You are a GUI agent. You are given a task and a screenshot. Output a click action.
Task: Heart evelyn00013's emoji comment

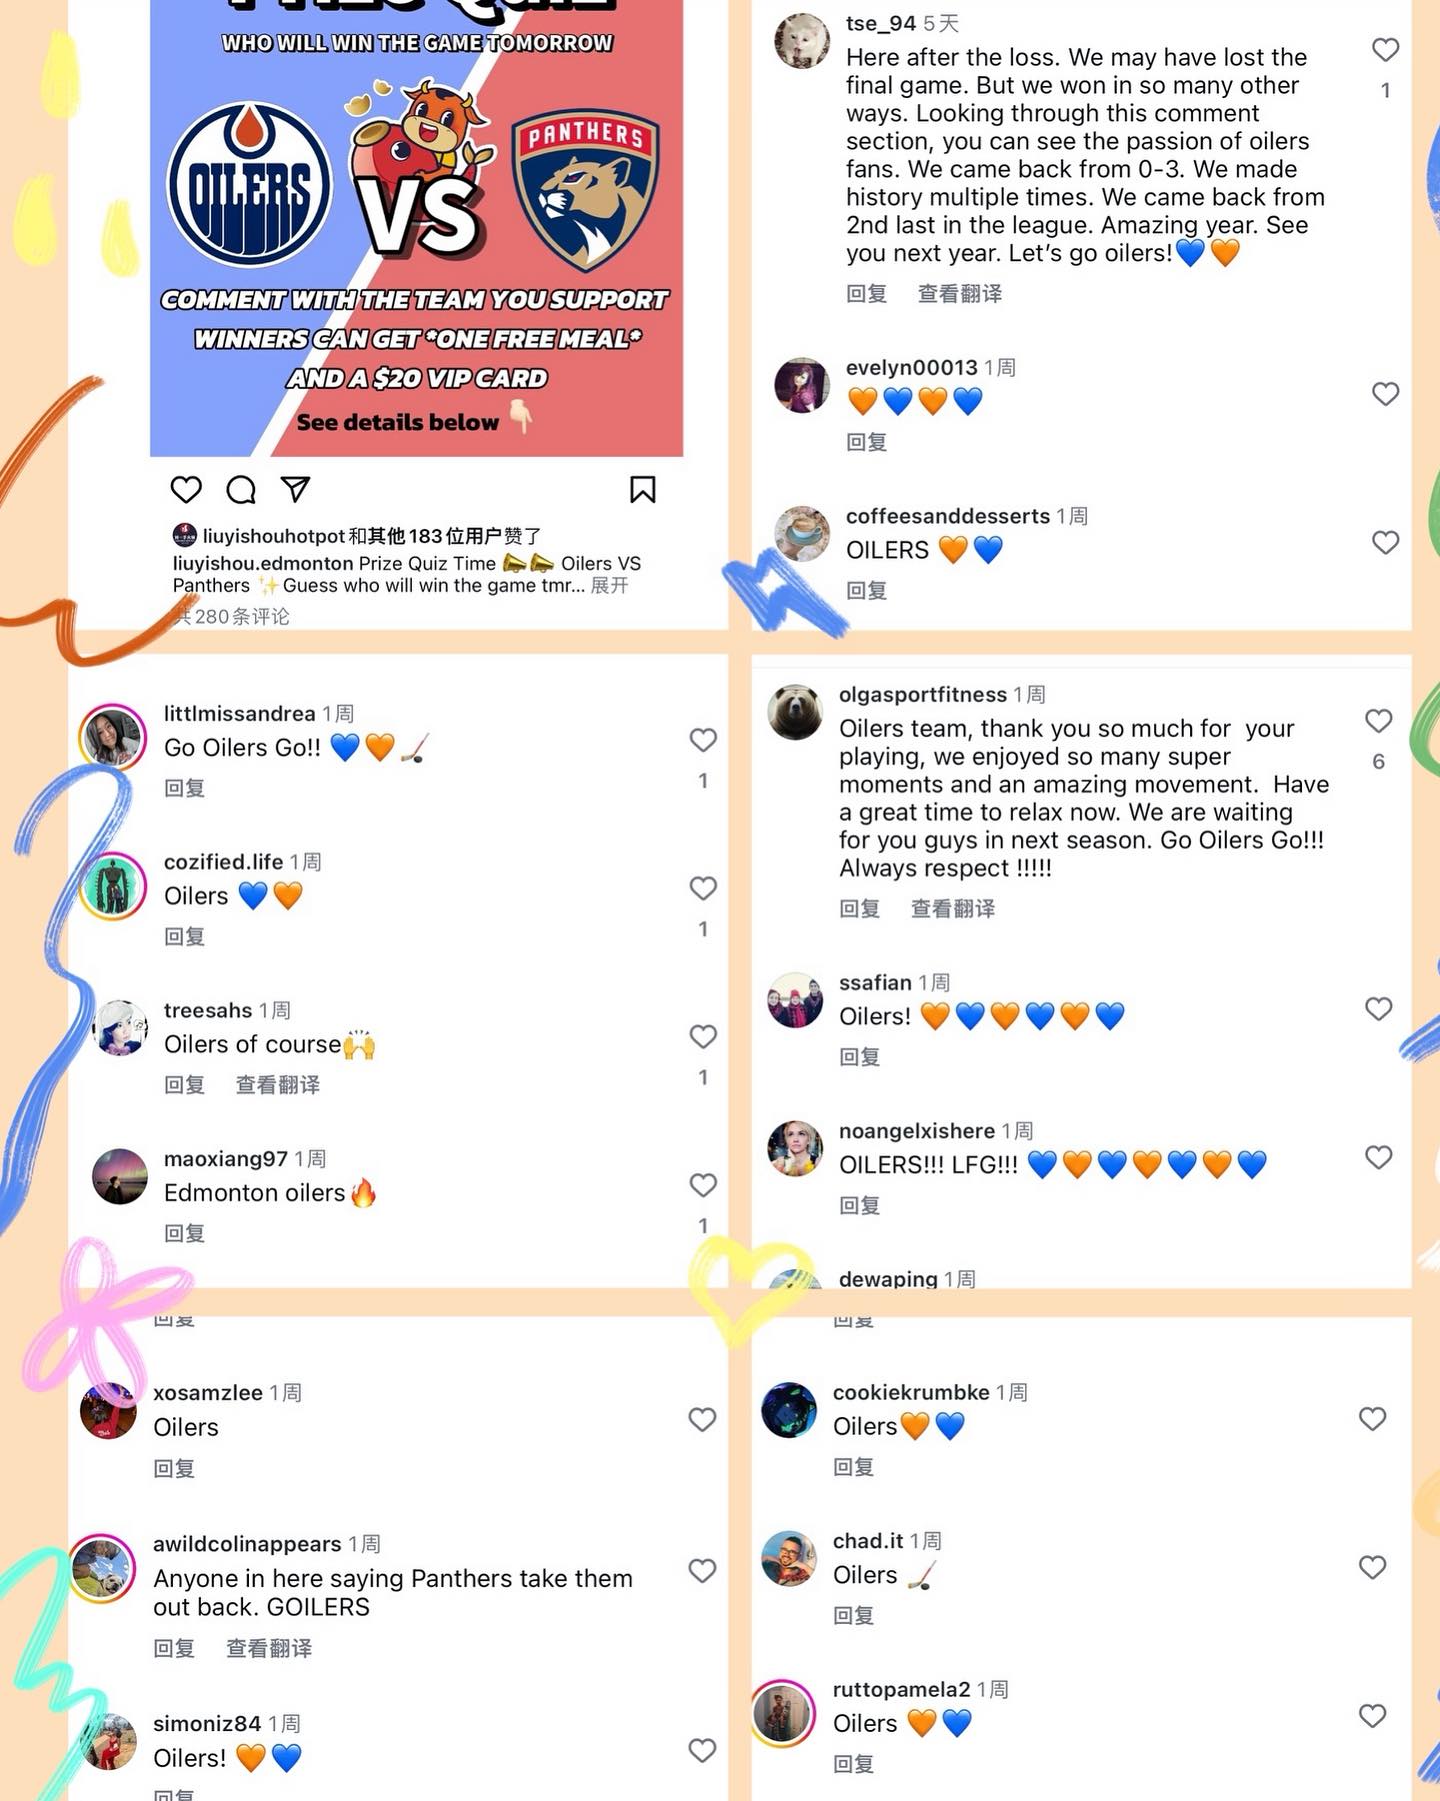1385,394
